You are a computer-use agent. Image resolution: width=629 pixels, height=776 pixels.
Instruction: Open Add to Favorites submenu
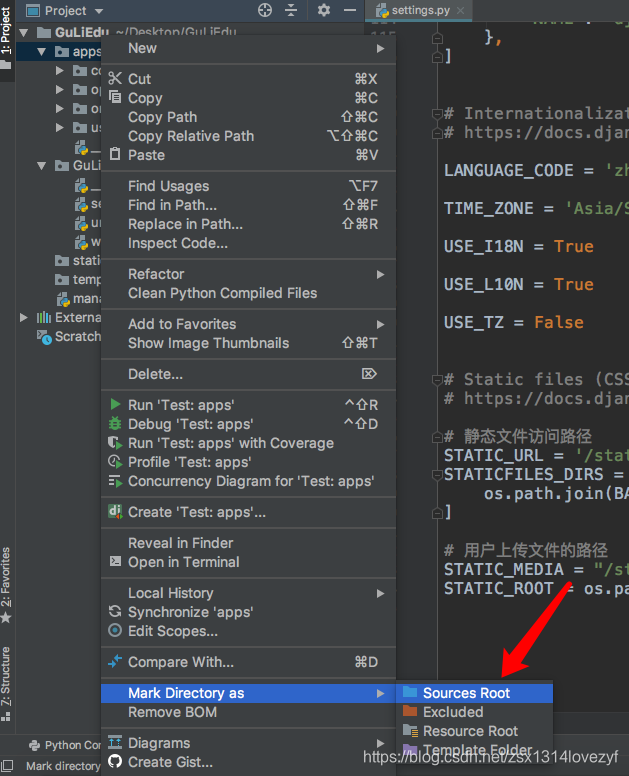coord(248,324)
